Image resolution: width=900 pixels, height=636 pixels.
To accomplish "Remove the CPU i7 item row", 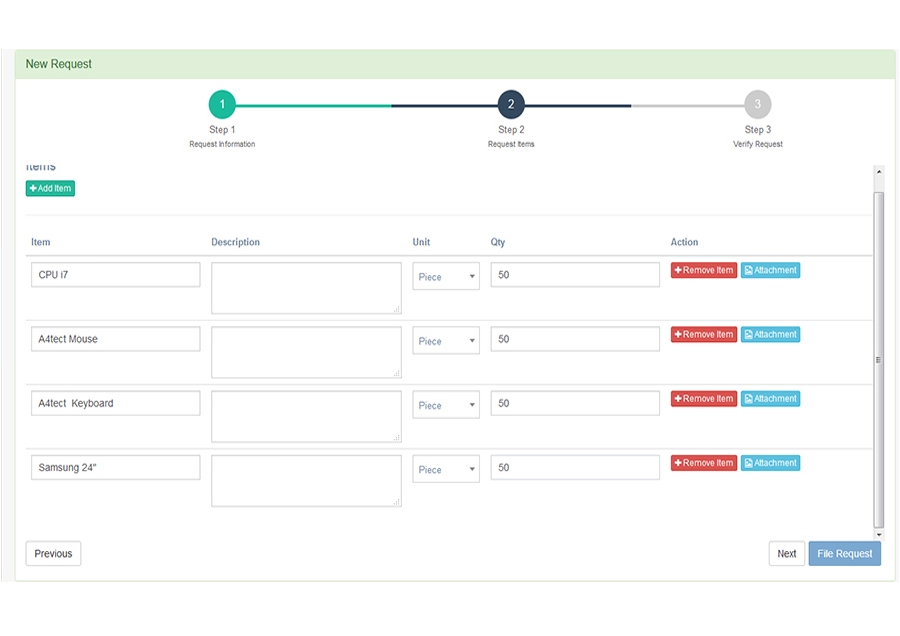I will click(704, 270).
